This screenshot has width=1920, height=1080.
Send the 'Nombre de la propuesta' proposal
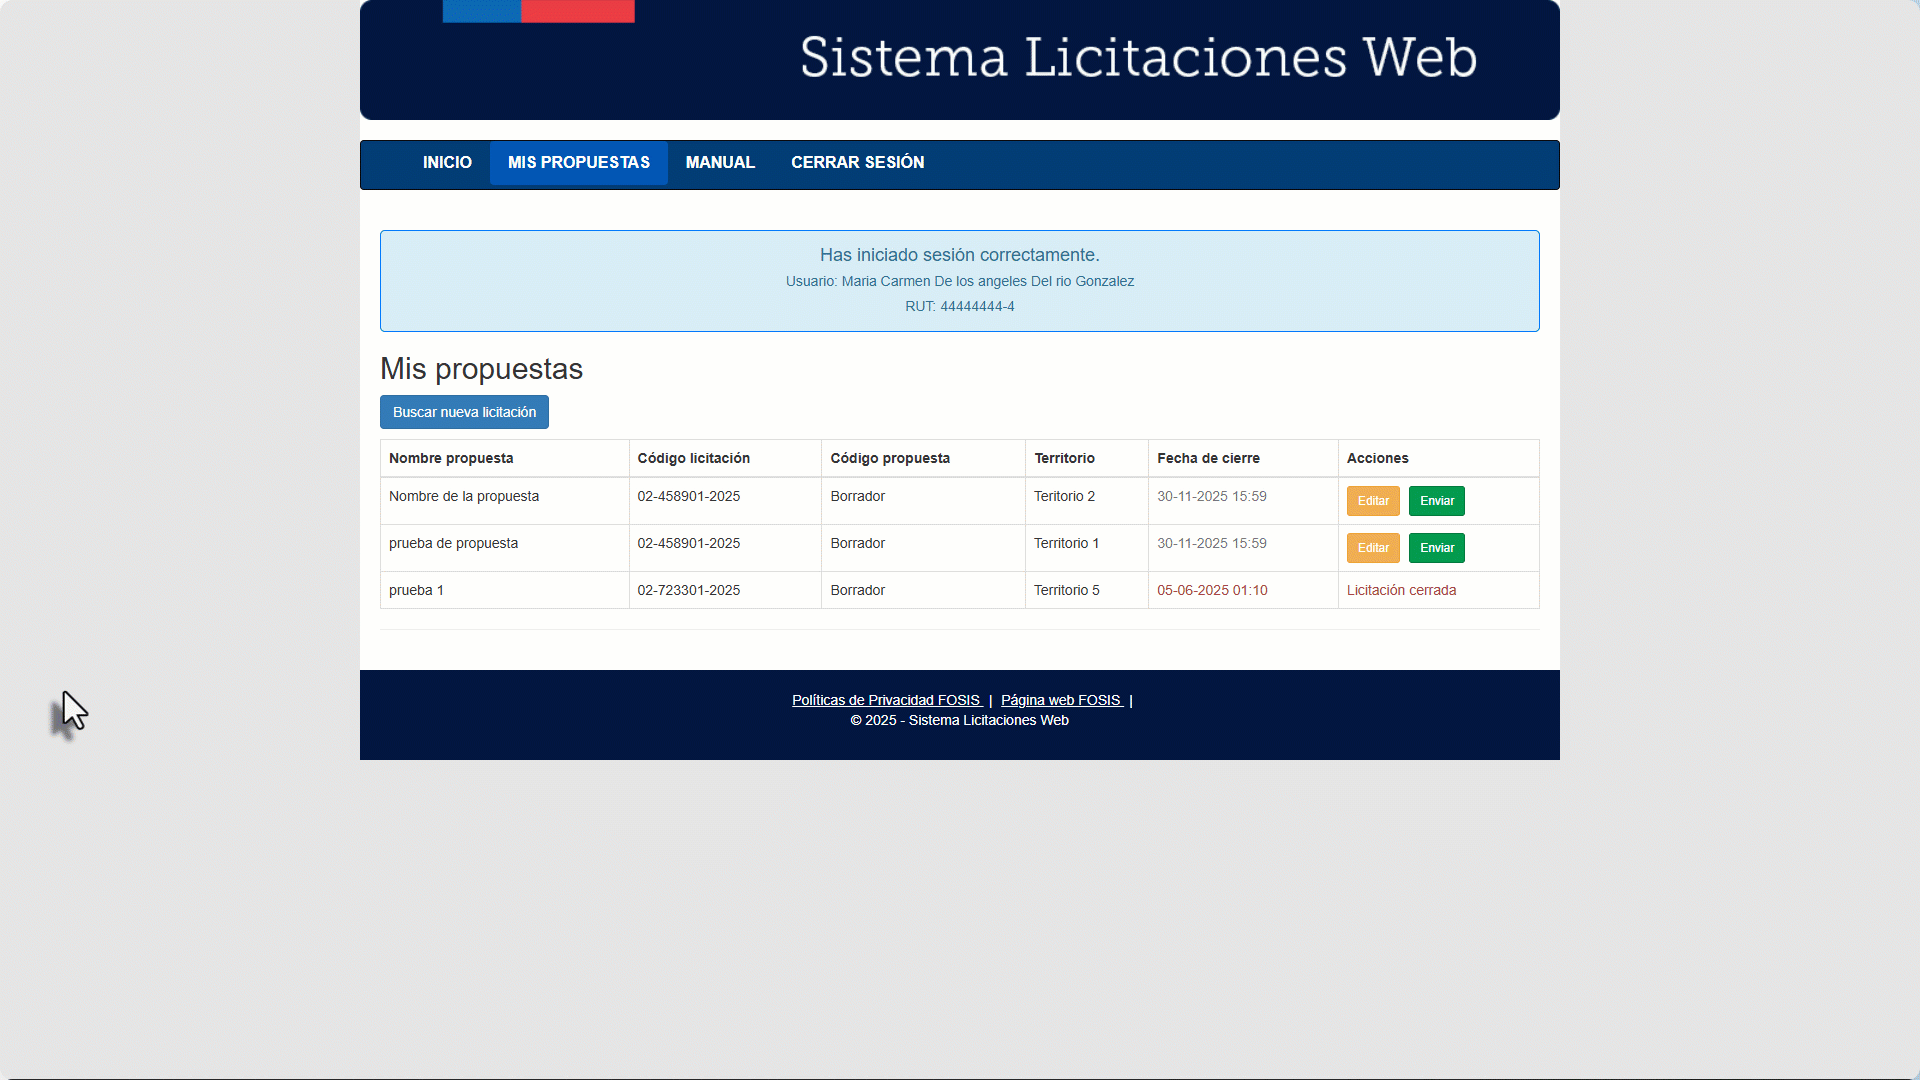[x=1436, y=501]
